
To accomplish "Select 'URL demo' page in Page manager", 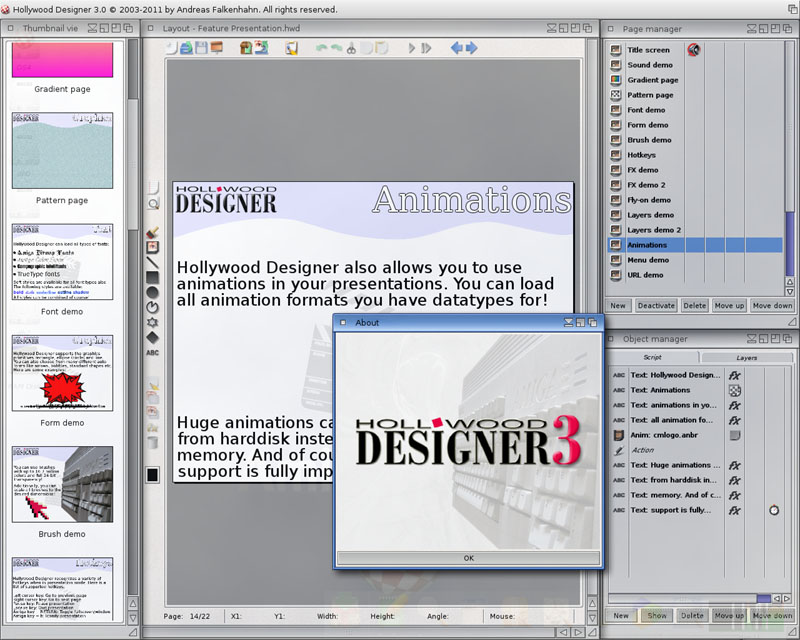I will click(695, 275).
